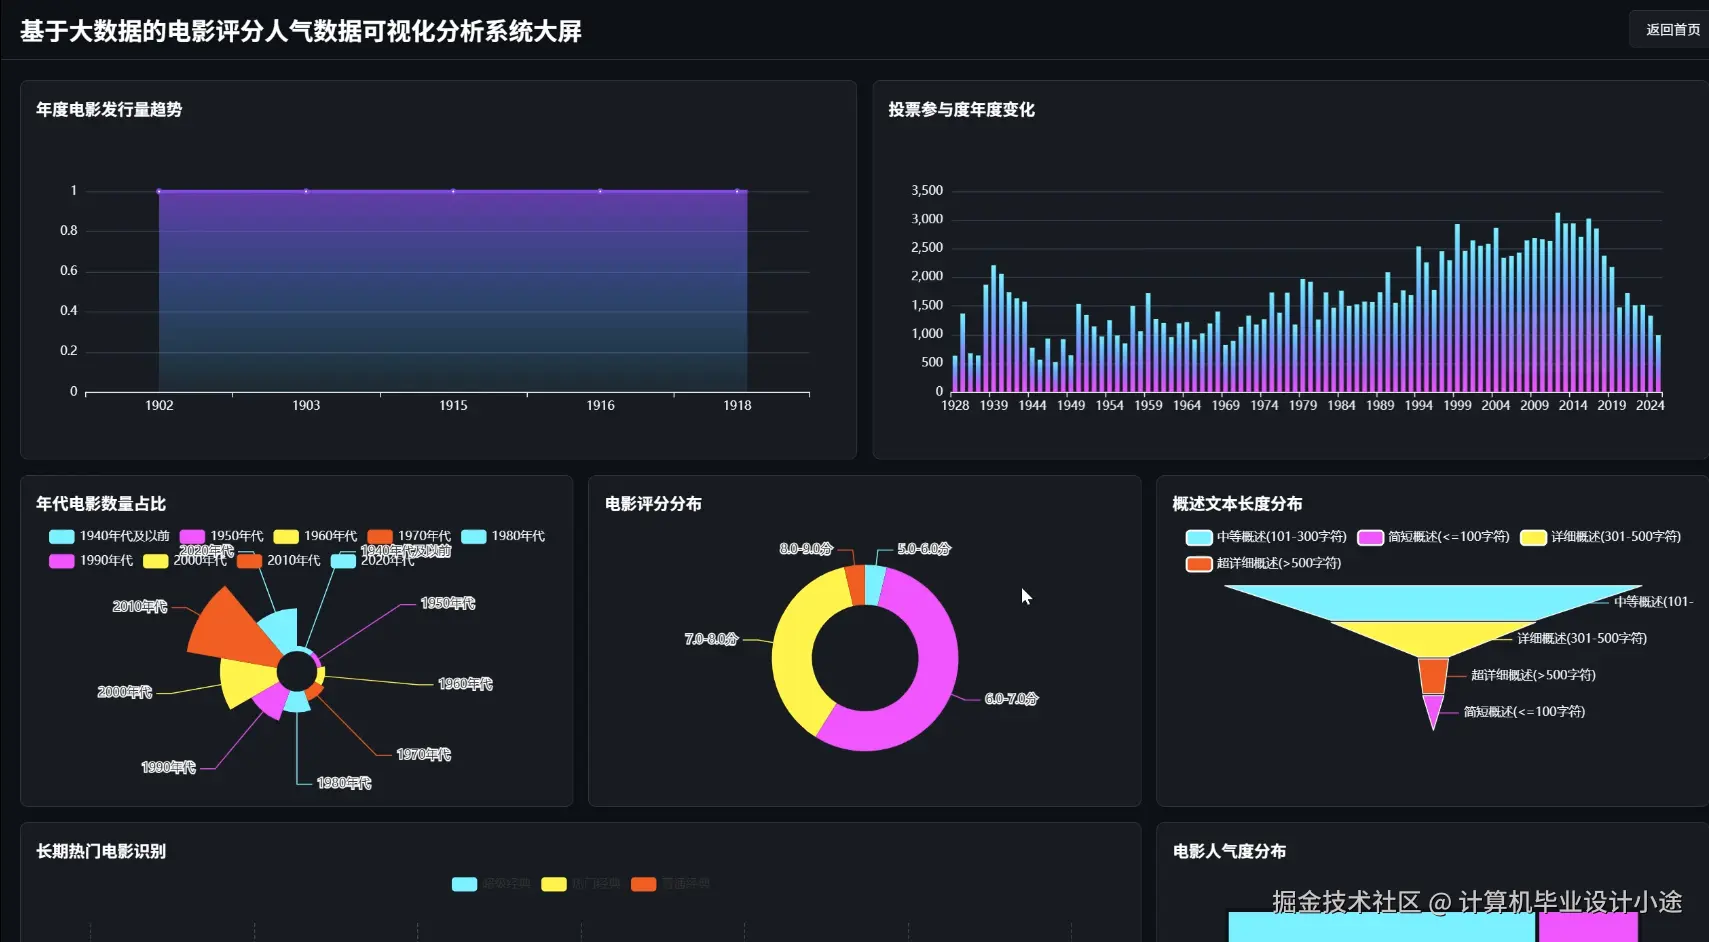1709x942 pixels.
Task: Click the 1902 data point on trend line
Action: pyautogui.click(x=158, y=191)
